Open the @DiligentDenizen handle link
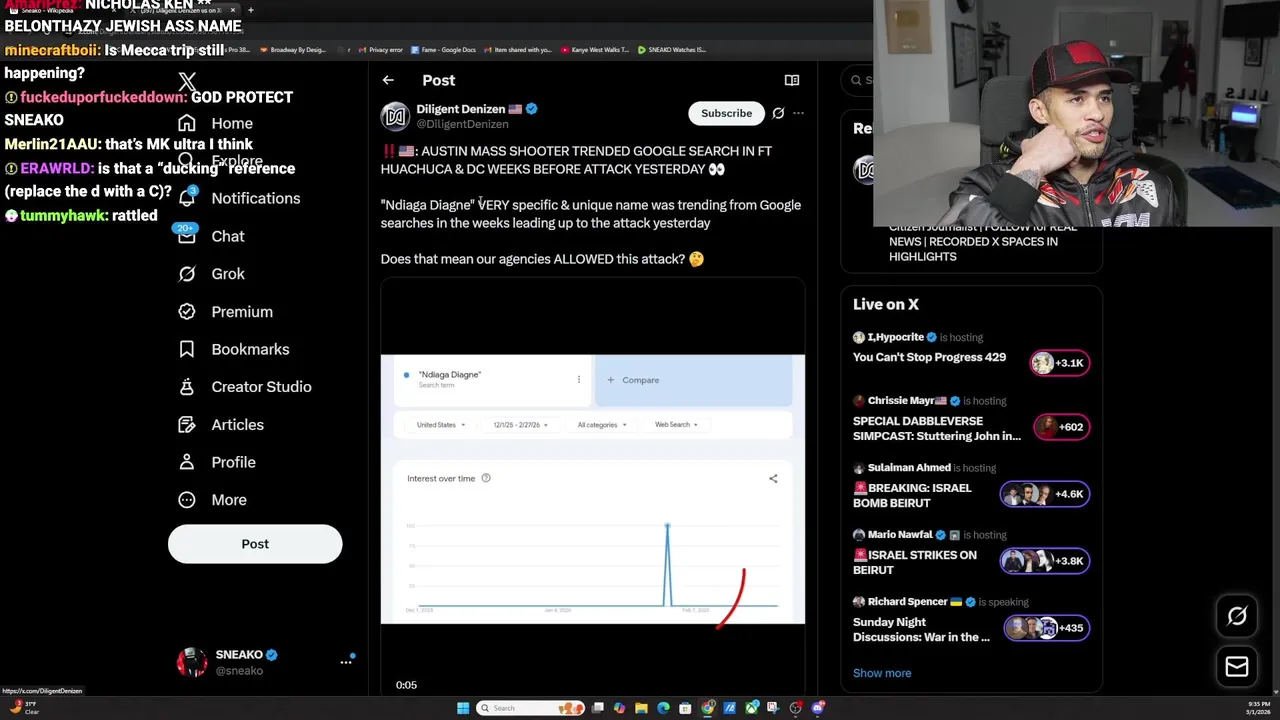This screenshot has height=720, width=1280. (462, 124)
